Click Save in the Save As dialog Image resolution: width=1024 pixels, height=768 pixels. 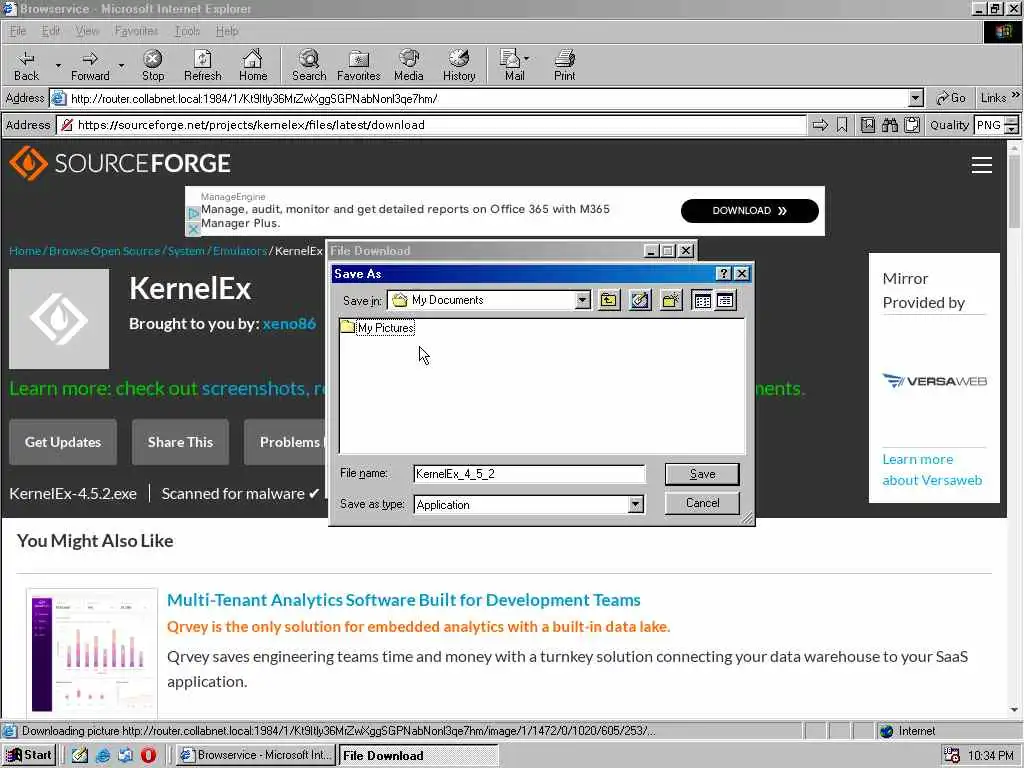click(x=702, y=474)
